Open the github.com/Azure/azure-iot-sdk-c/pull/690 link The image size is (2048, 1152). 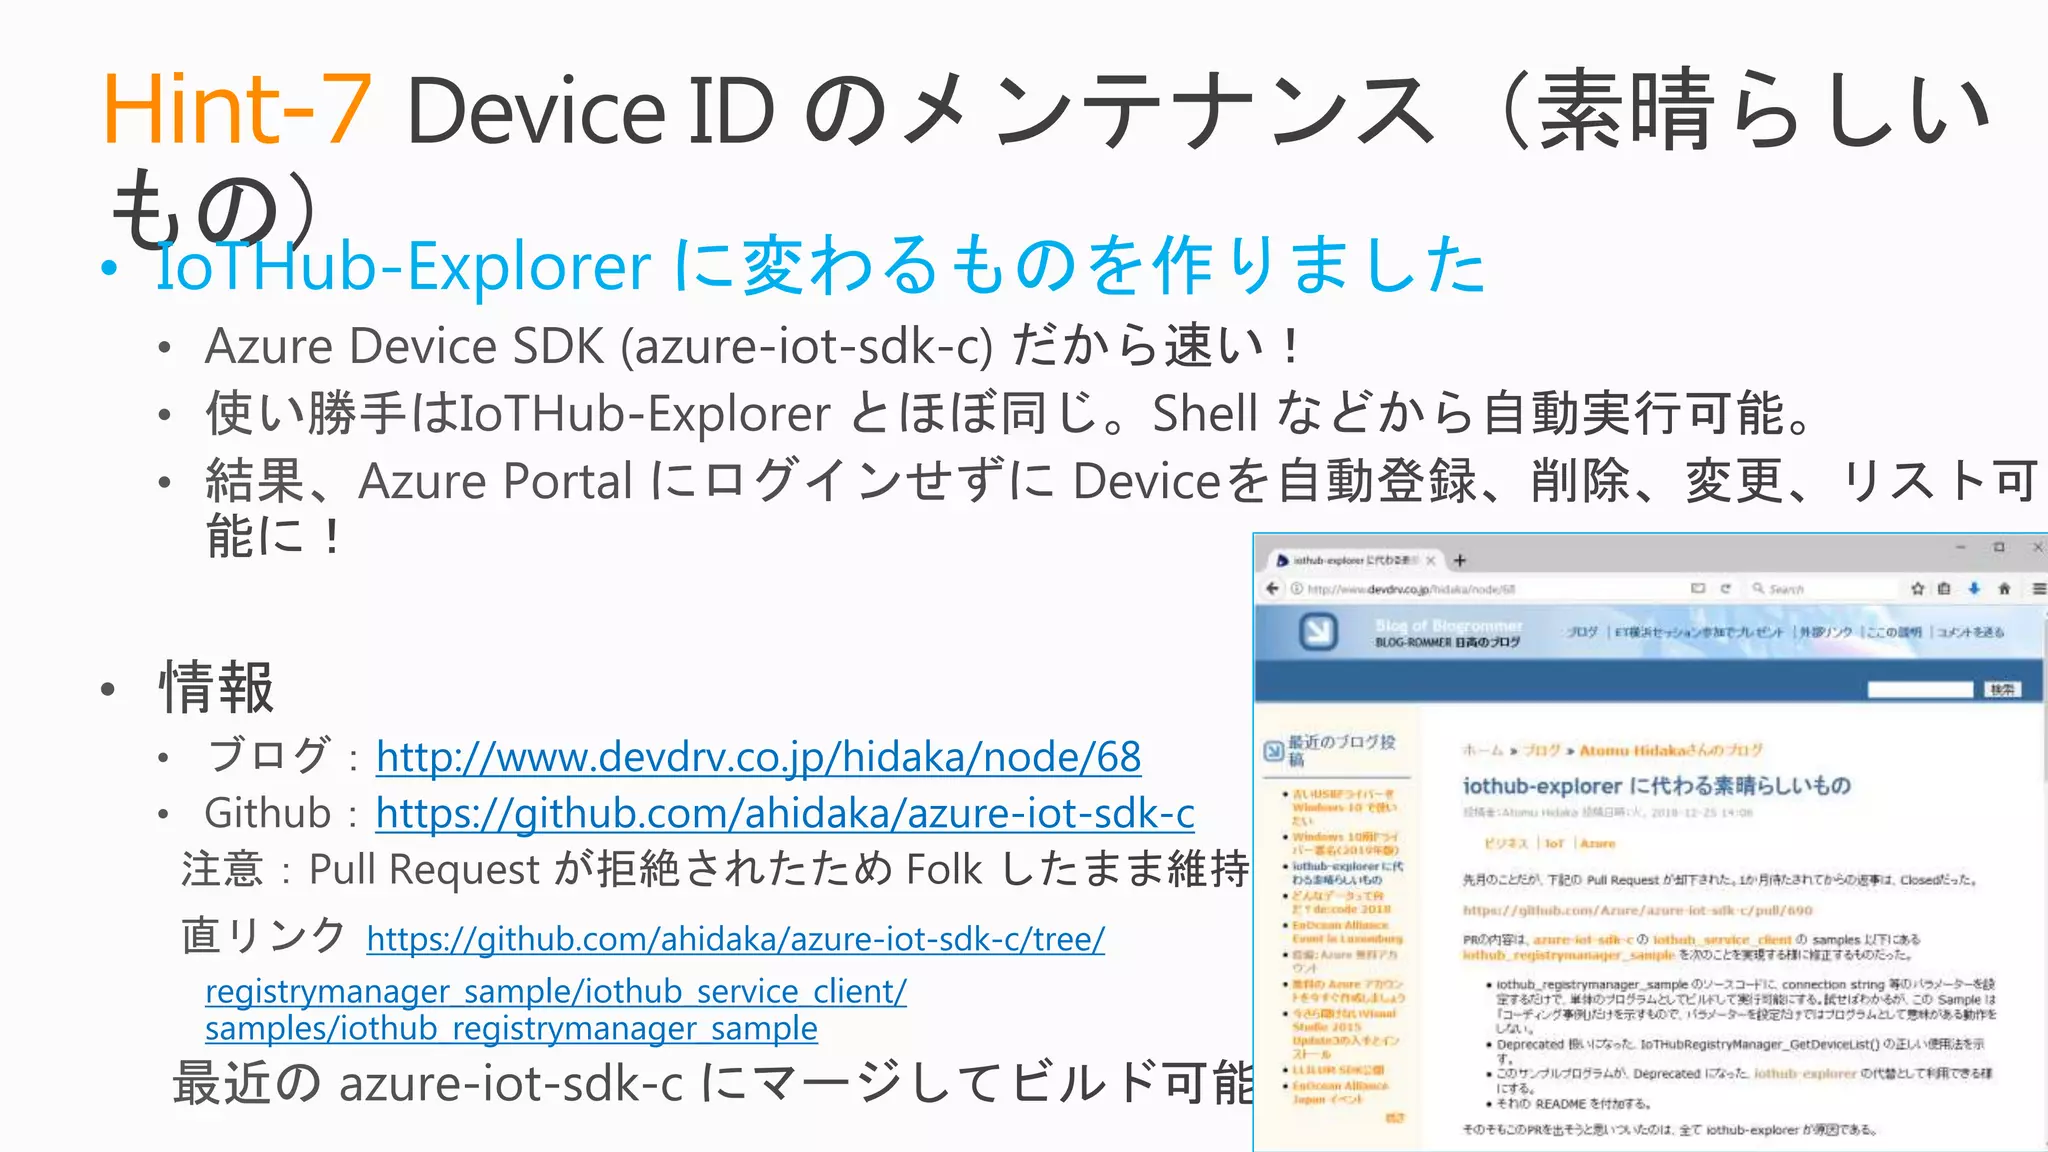tap(1637, 910)
